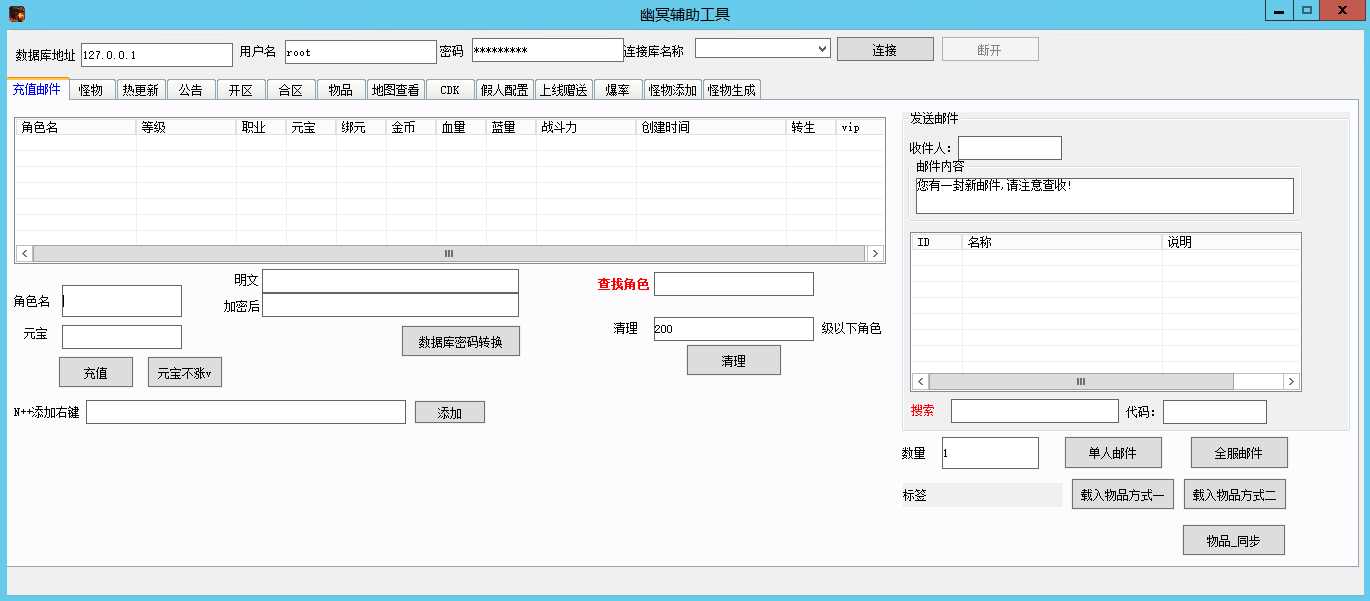Click the character table horizontal scrollbar thumb

(448, 254)
